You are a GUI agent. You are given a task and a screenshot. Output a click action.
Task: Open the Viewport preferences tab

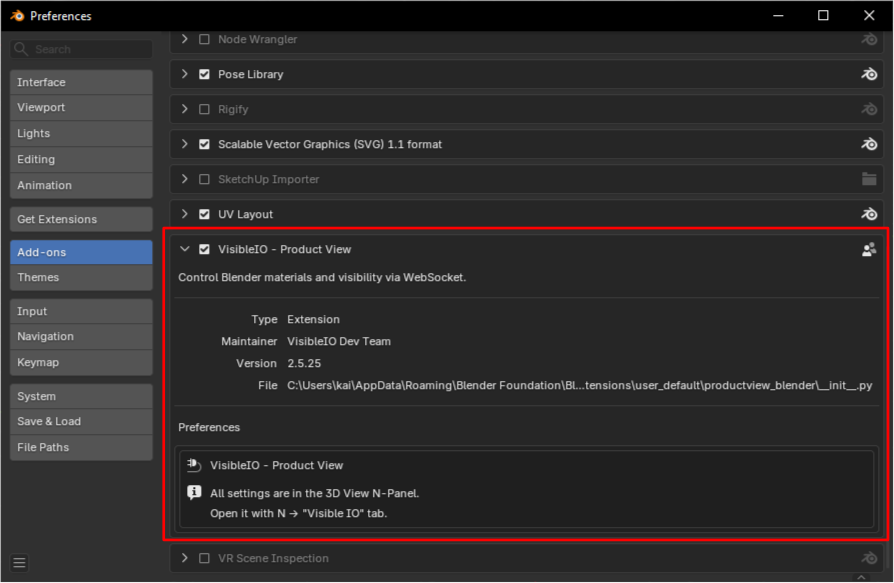coord(81,108)
